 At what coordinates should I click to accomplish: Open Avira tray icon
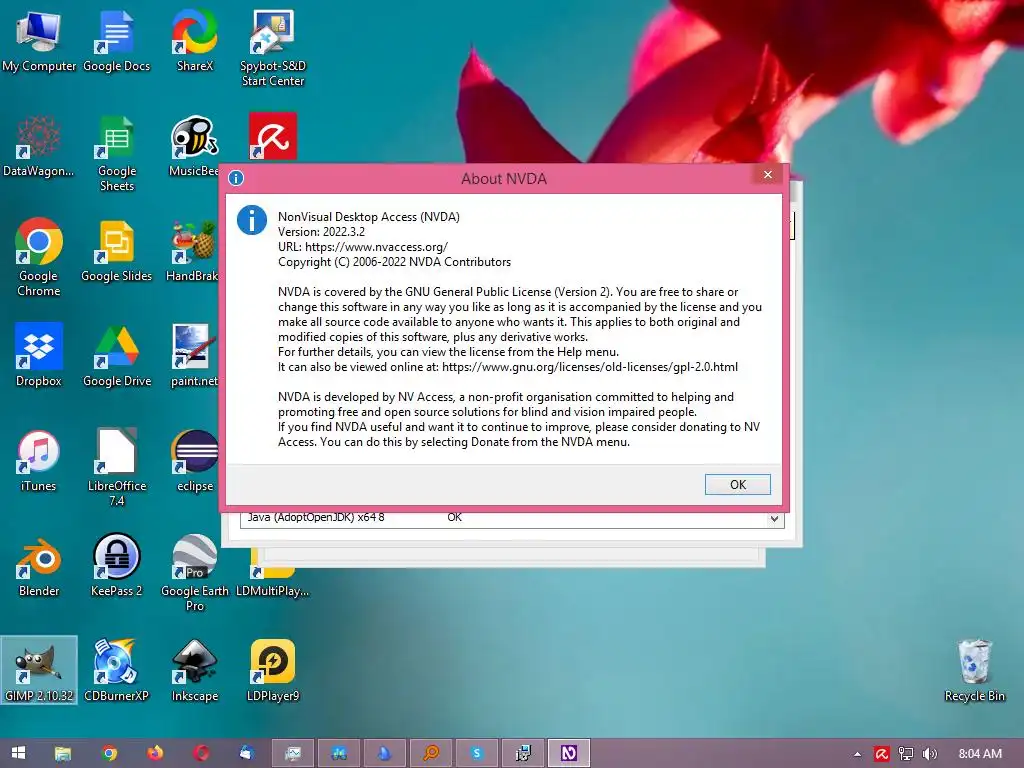click(882, 754)
